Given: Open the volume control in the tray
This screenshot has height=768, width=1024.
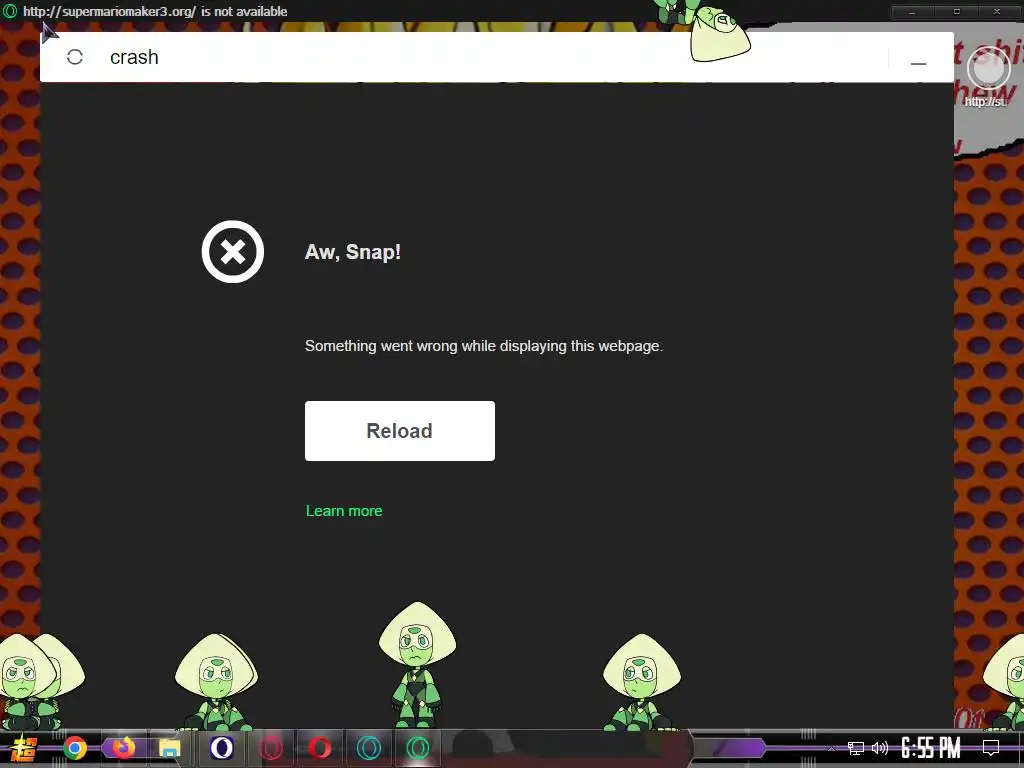Looking at the screenshot, I should pos(880,748).
